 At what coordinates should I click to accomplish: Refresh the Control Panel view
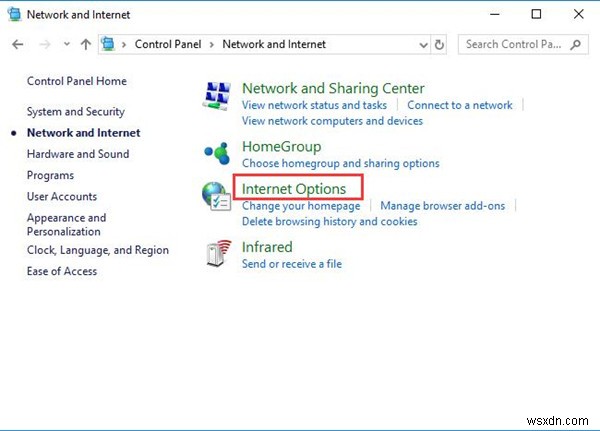(x=439, y=45)
